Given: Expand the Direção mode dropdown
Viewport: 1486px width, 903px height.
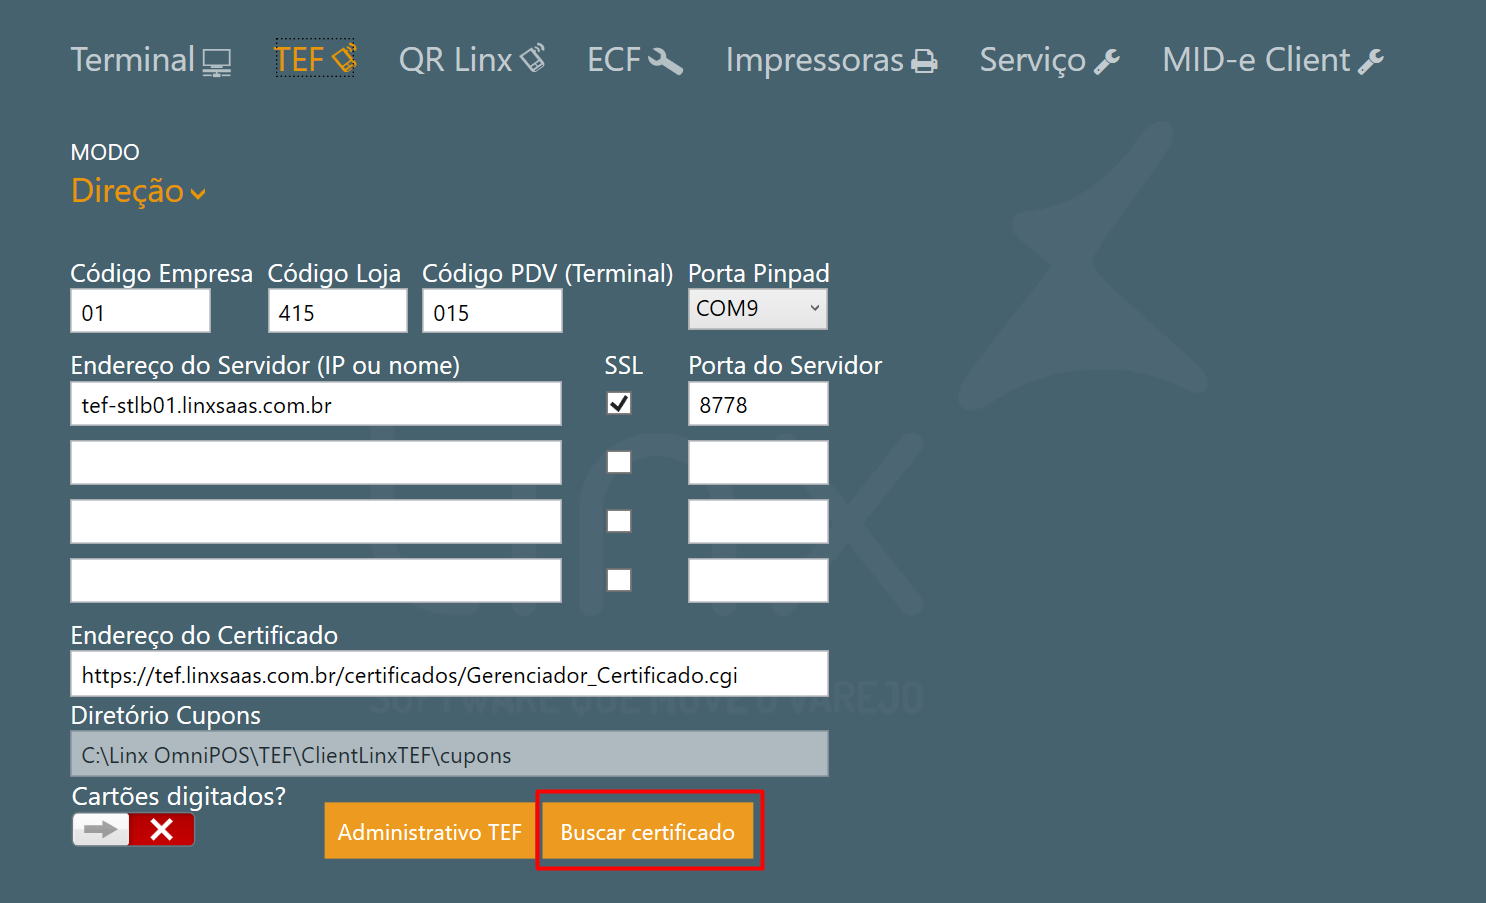Looking at the screenshot, I should 139,190.
